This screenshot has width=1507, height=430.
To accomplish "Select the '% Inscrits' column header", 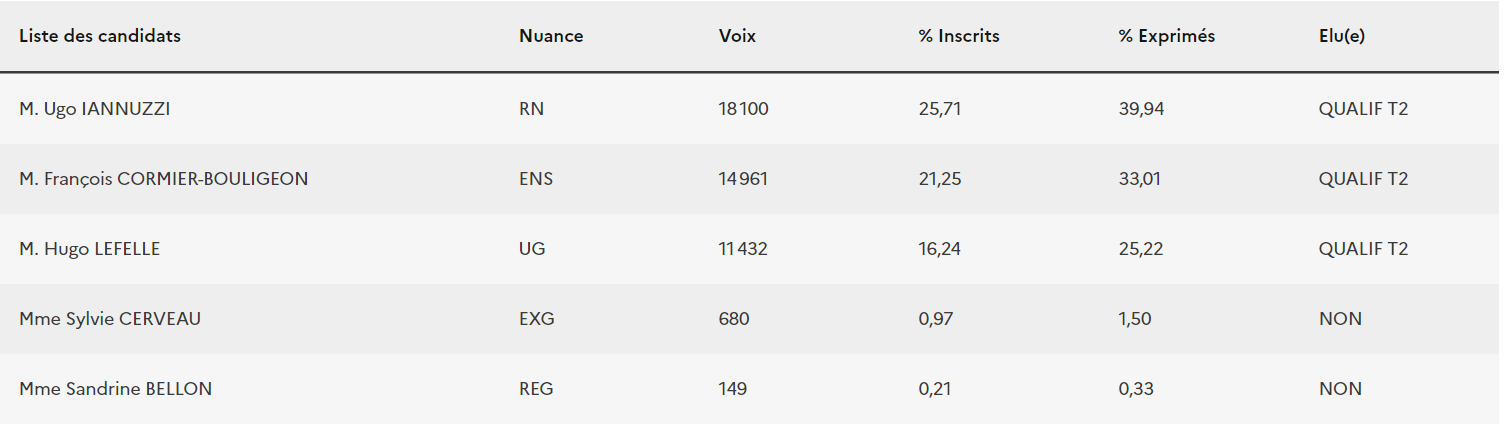I will pyautogui.click(x=959, y=37).
